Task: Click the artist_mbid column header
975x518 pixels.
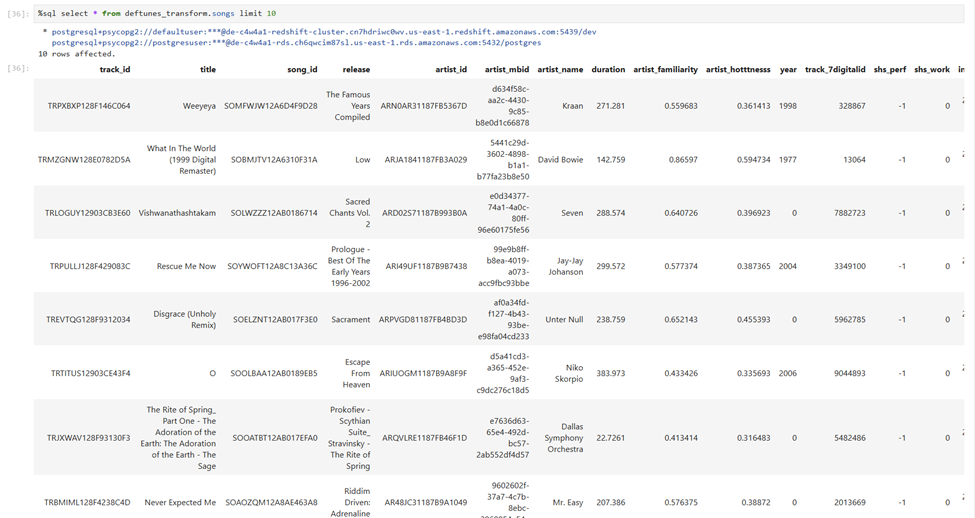Action: tap(507, 70)
